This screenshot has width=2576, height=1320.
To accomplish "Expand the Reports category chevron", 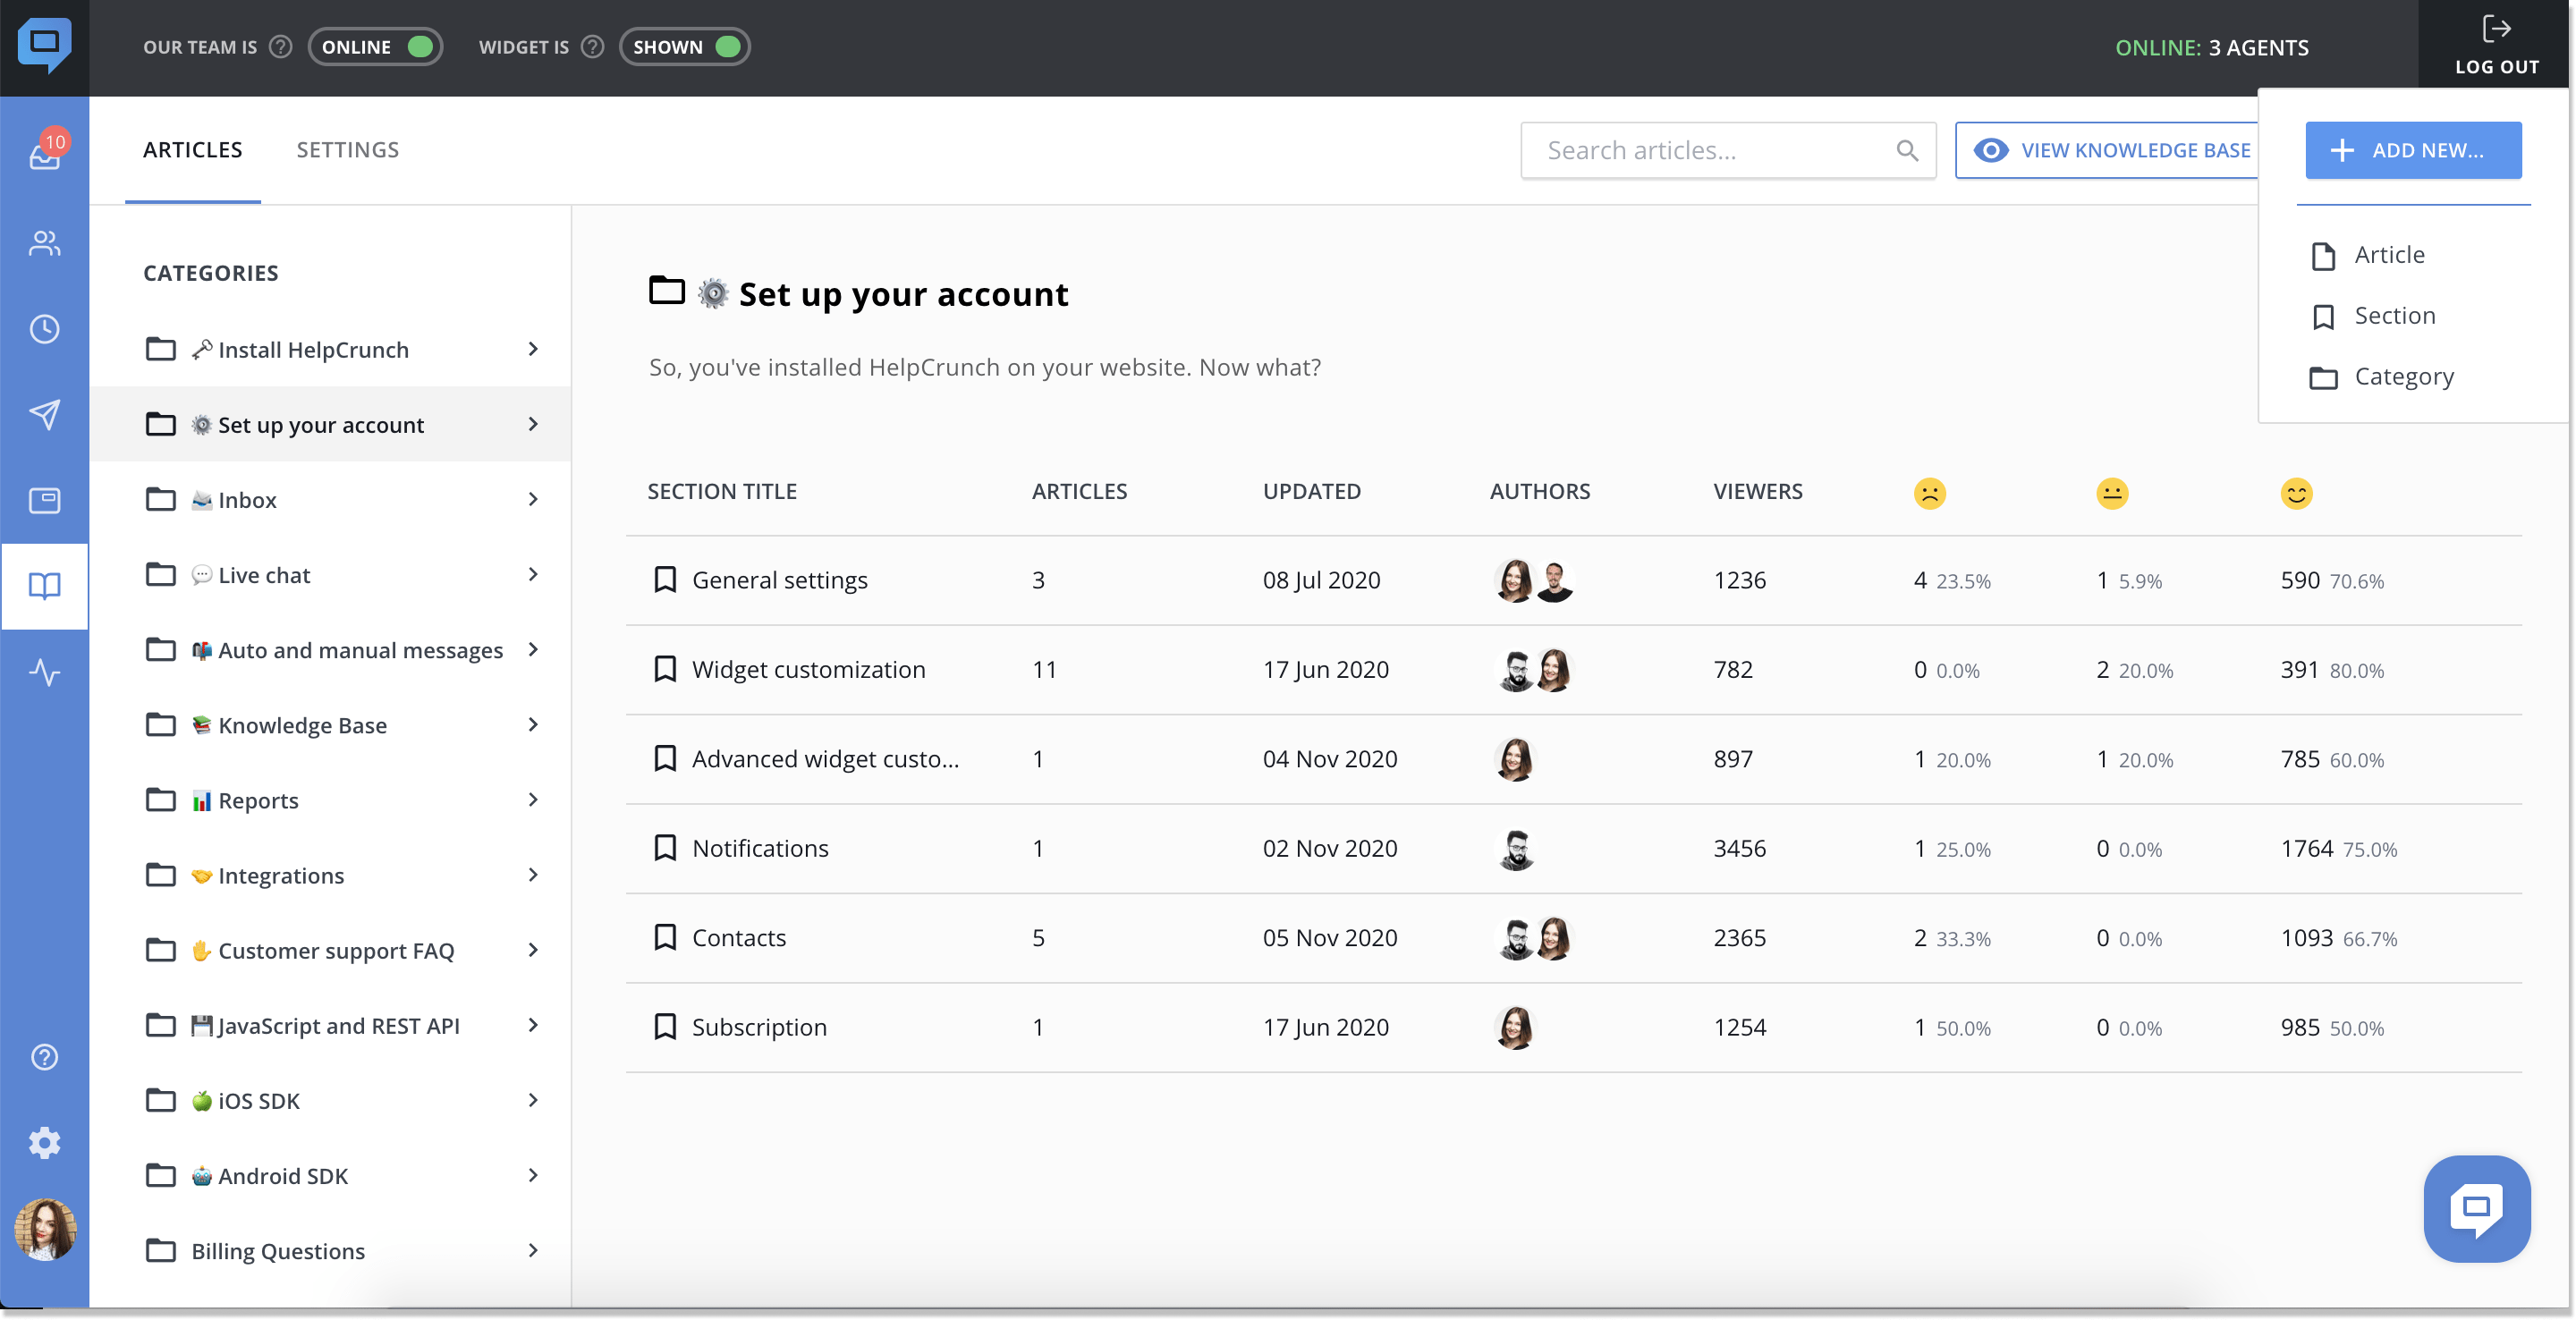I will [533, 800].
